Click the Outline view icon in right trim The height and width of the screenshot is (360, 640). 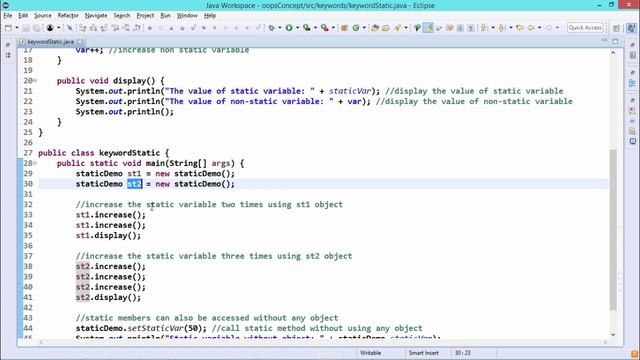(632, 83)
